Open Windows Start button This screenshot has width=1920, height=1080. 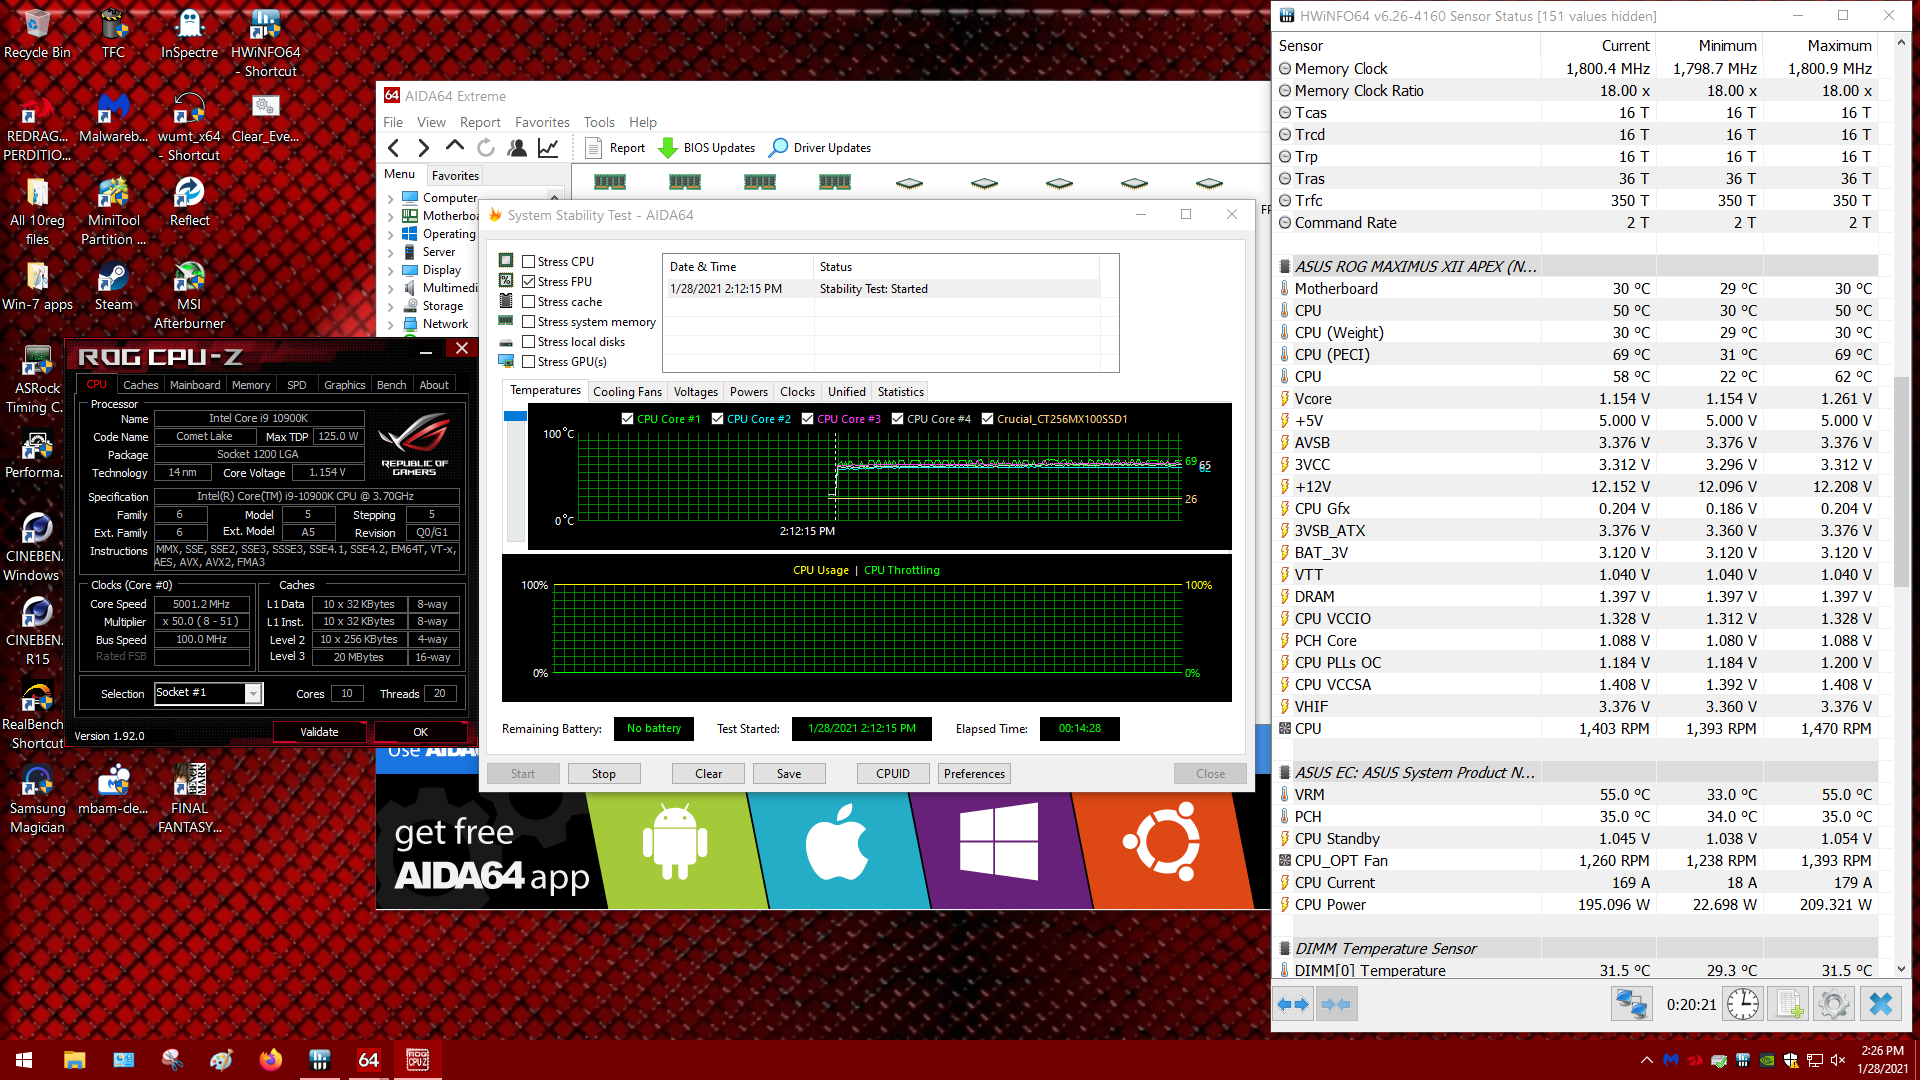[24, 1060]
